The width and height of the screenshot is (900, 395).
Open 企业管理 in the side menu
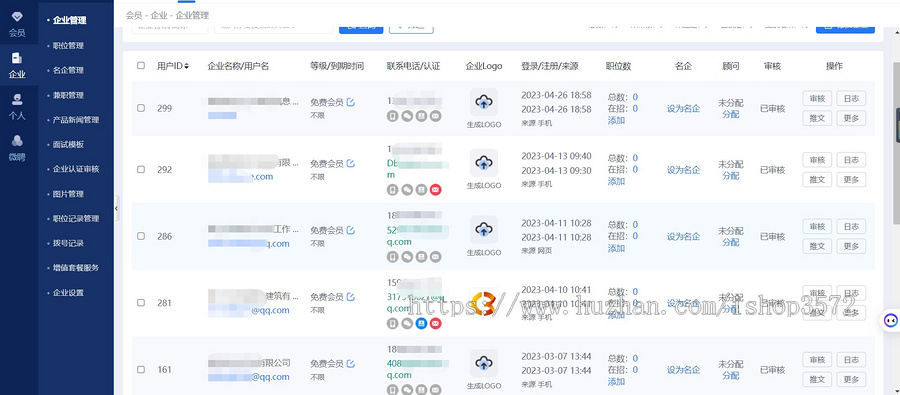click(69, 20)
